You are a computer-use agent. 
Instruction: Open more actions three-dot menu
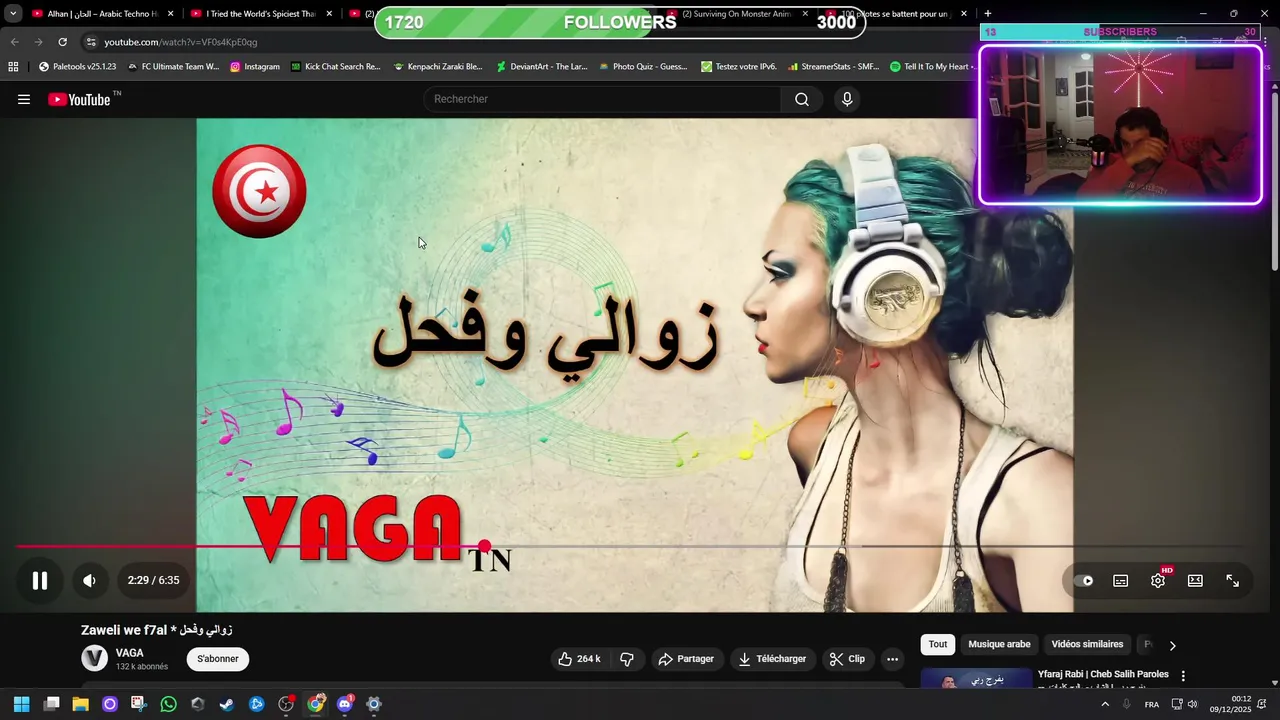click(893, 659)
